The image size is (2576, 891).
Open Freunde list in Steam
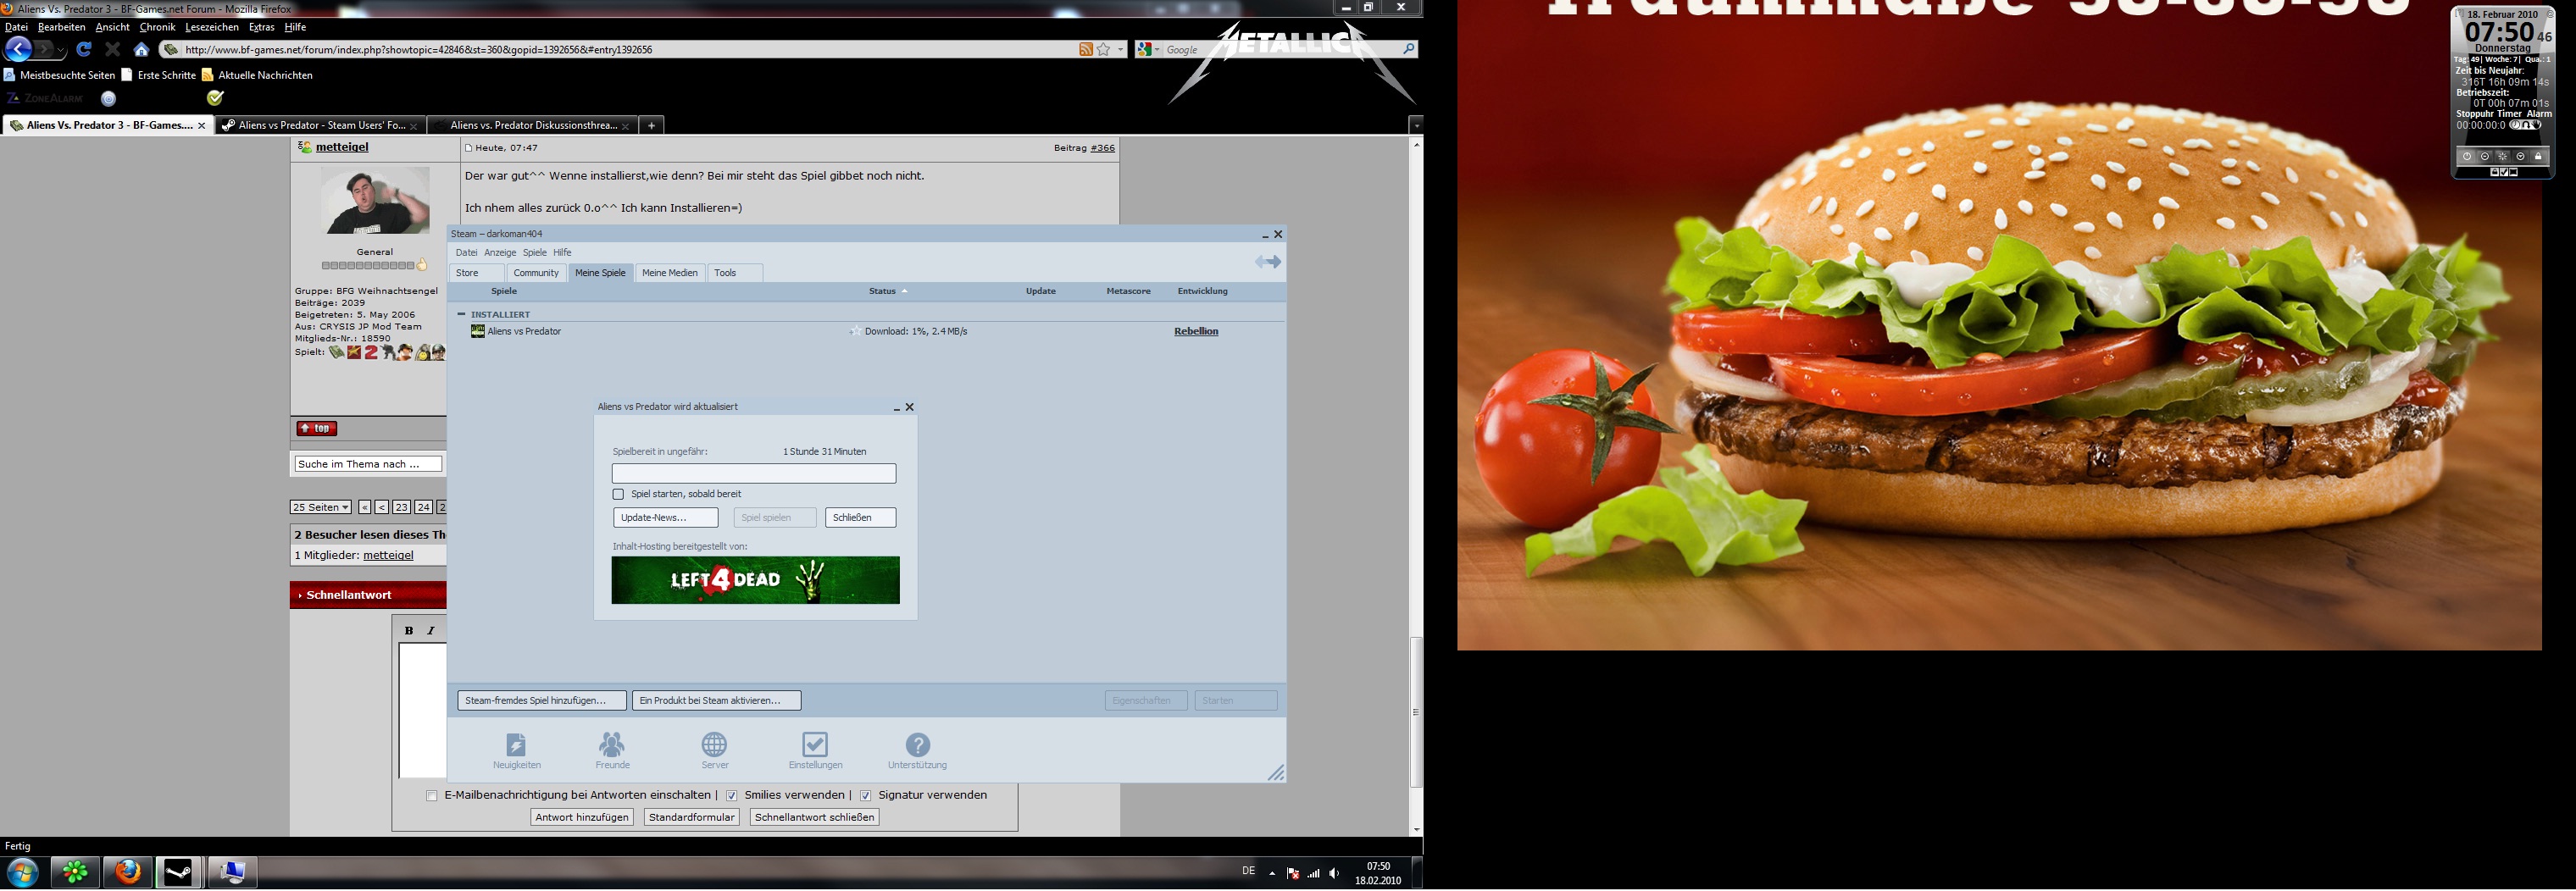612,750
